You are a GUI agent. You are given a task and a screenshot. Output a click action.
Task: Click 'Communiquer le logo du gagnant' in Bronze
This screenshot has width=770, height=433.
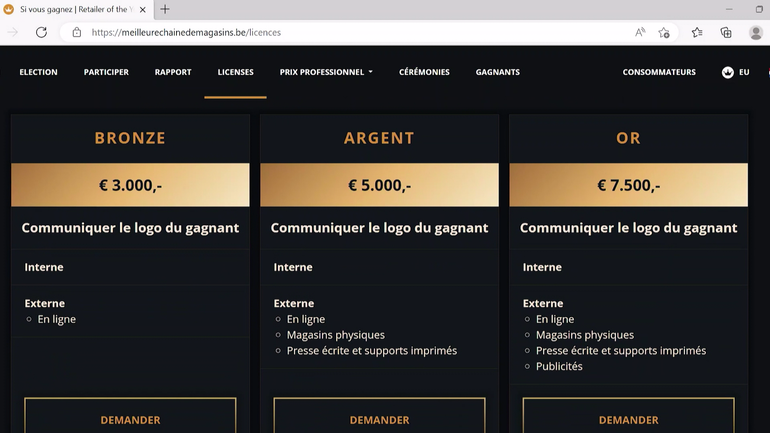130,228
